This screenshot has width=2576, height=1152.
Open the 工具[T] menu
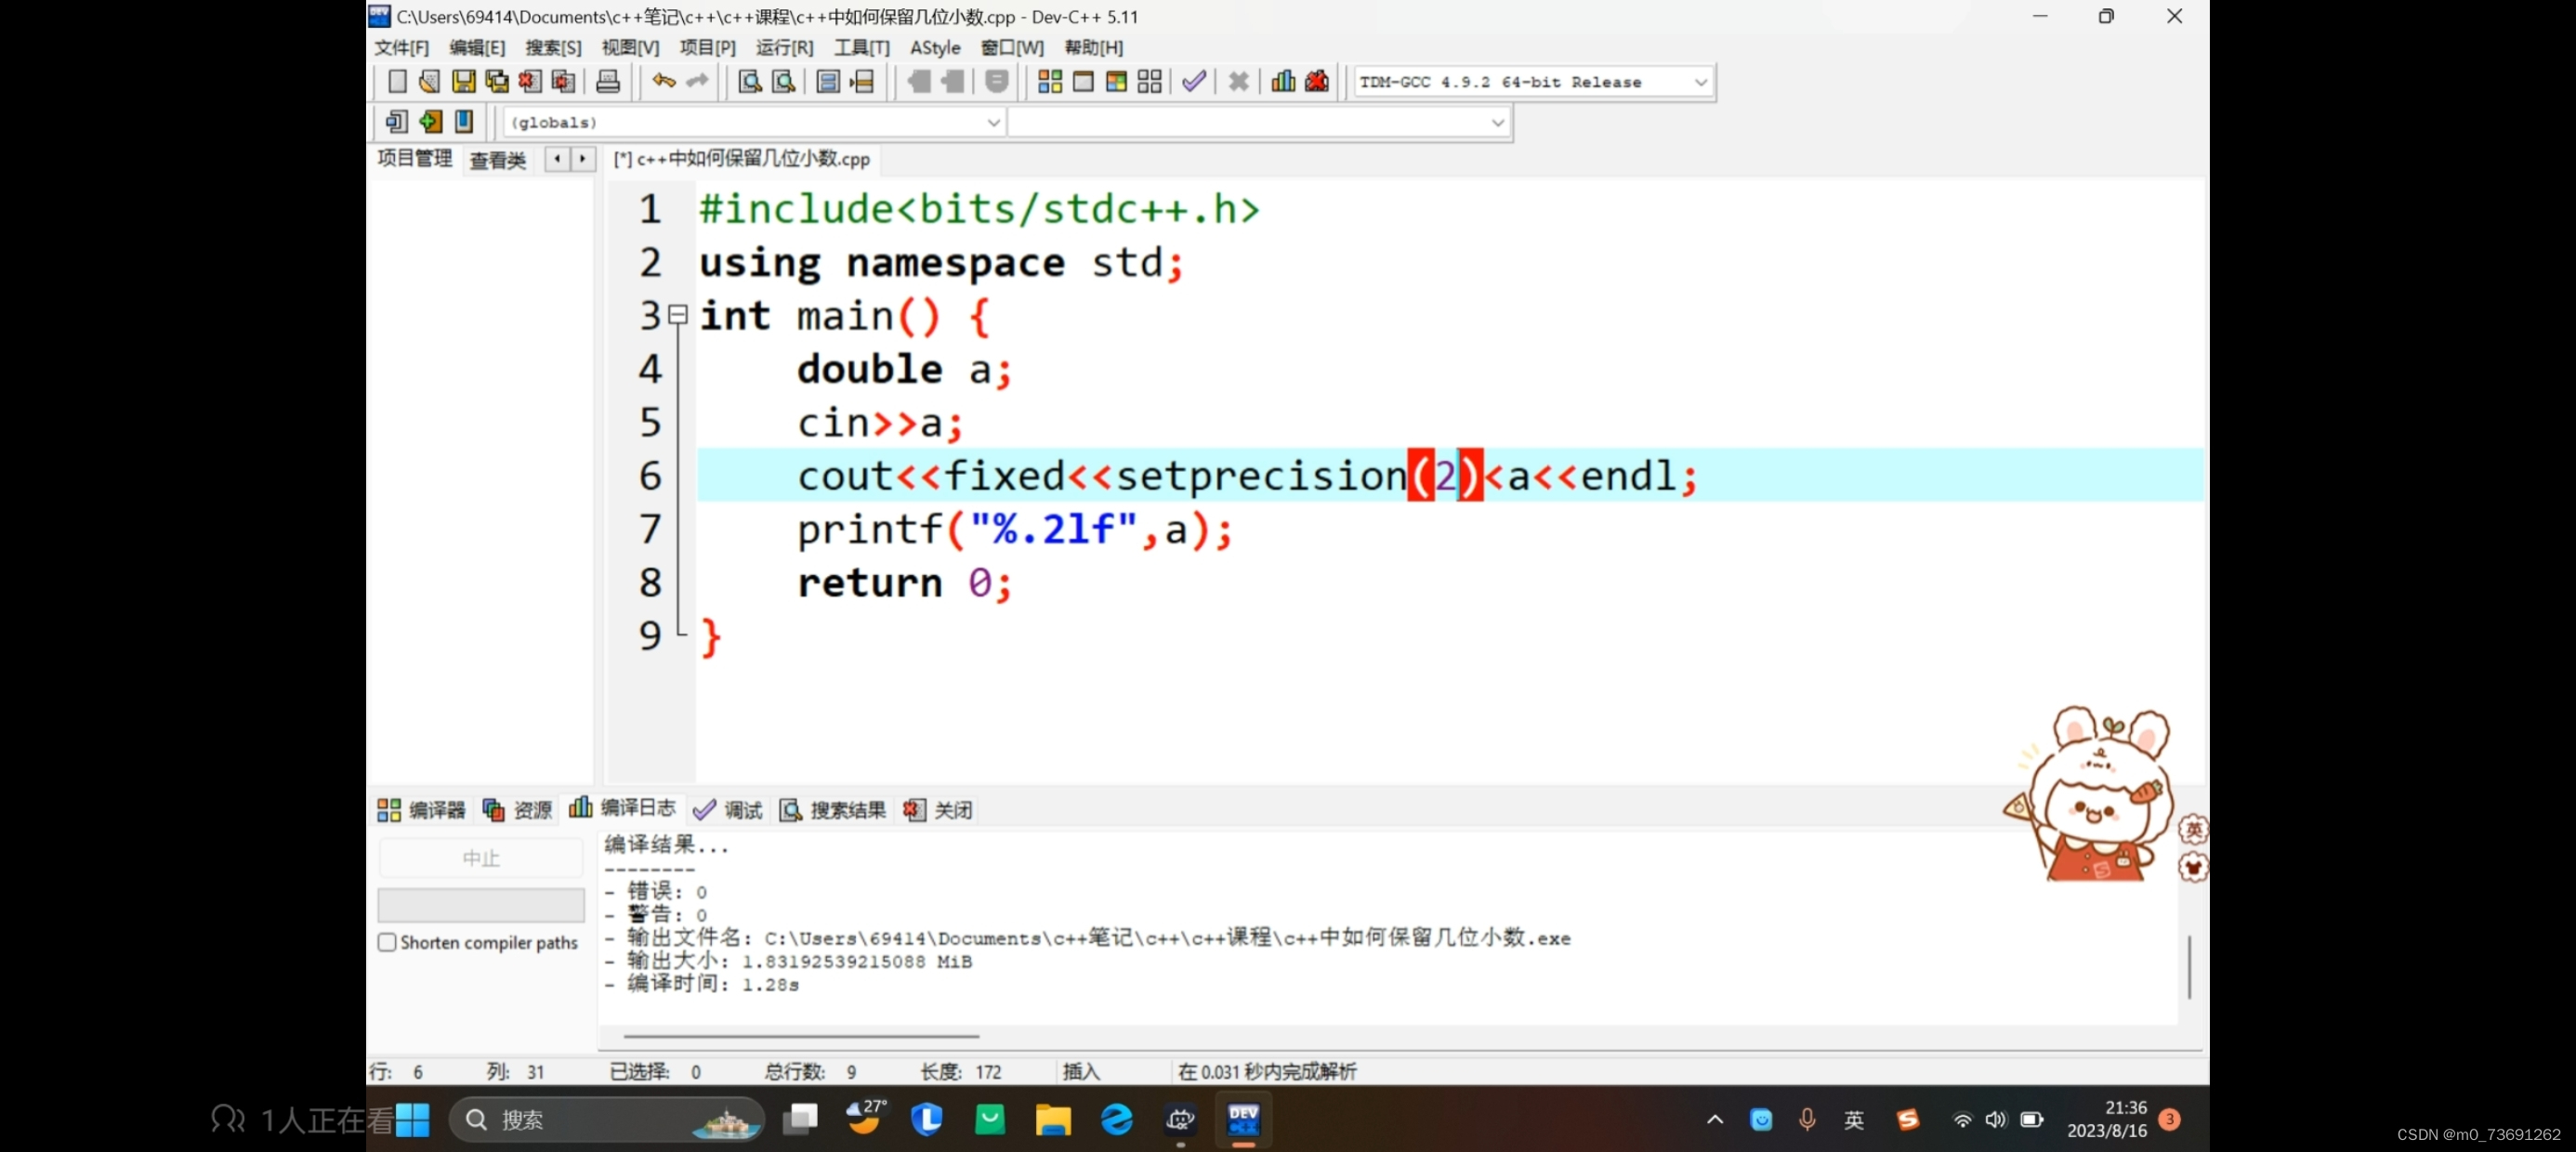[862, 47]
